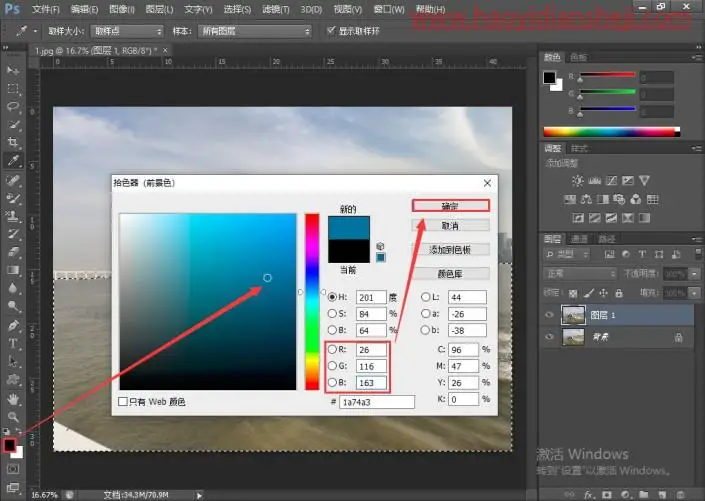The width and height of the screenshot is (705, 501).
Task: Open the tool preset picker arrow
Action: (x=35, y=31)
